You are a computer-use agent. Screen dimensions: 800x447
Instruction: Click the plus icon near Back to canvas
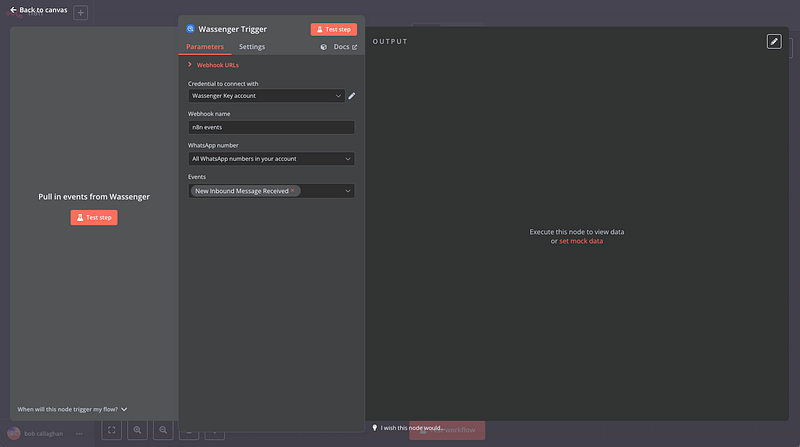point(81,13)
